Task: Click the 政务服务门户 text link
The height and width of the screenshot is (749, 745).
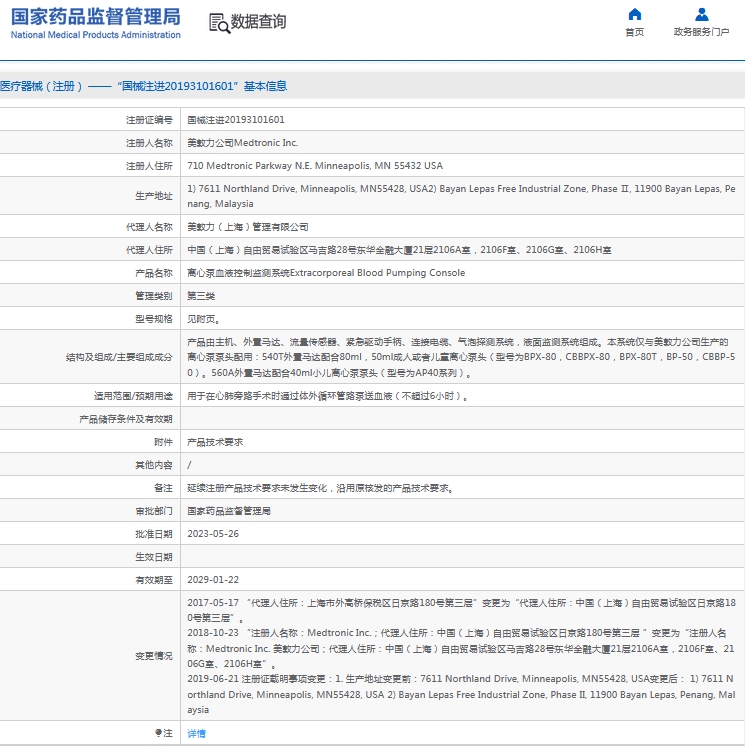Action: pos(701,32)
